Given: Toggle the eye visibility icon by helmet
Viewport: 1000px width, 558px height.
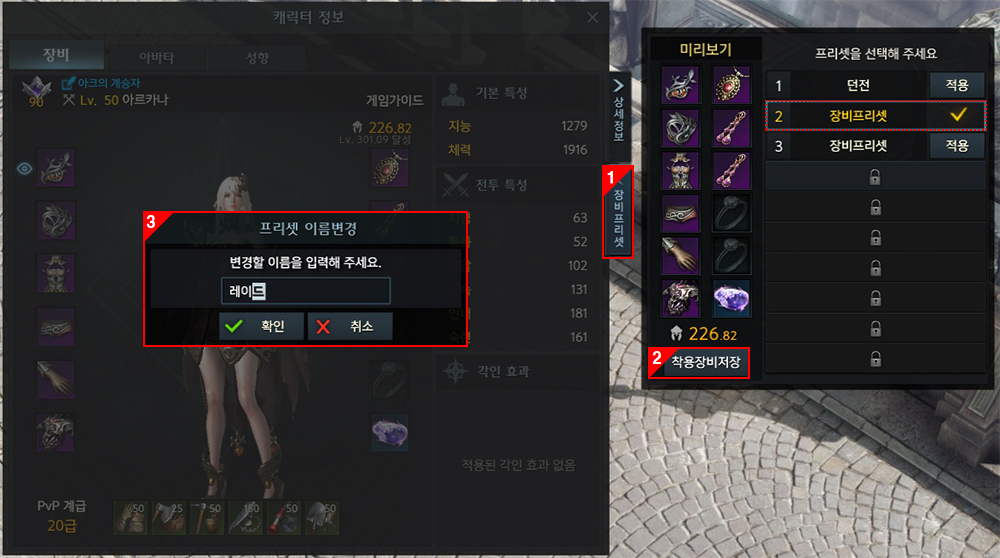Looking at the screenshot, I should (x=24, y=168).
